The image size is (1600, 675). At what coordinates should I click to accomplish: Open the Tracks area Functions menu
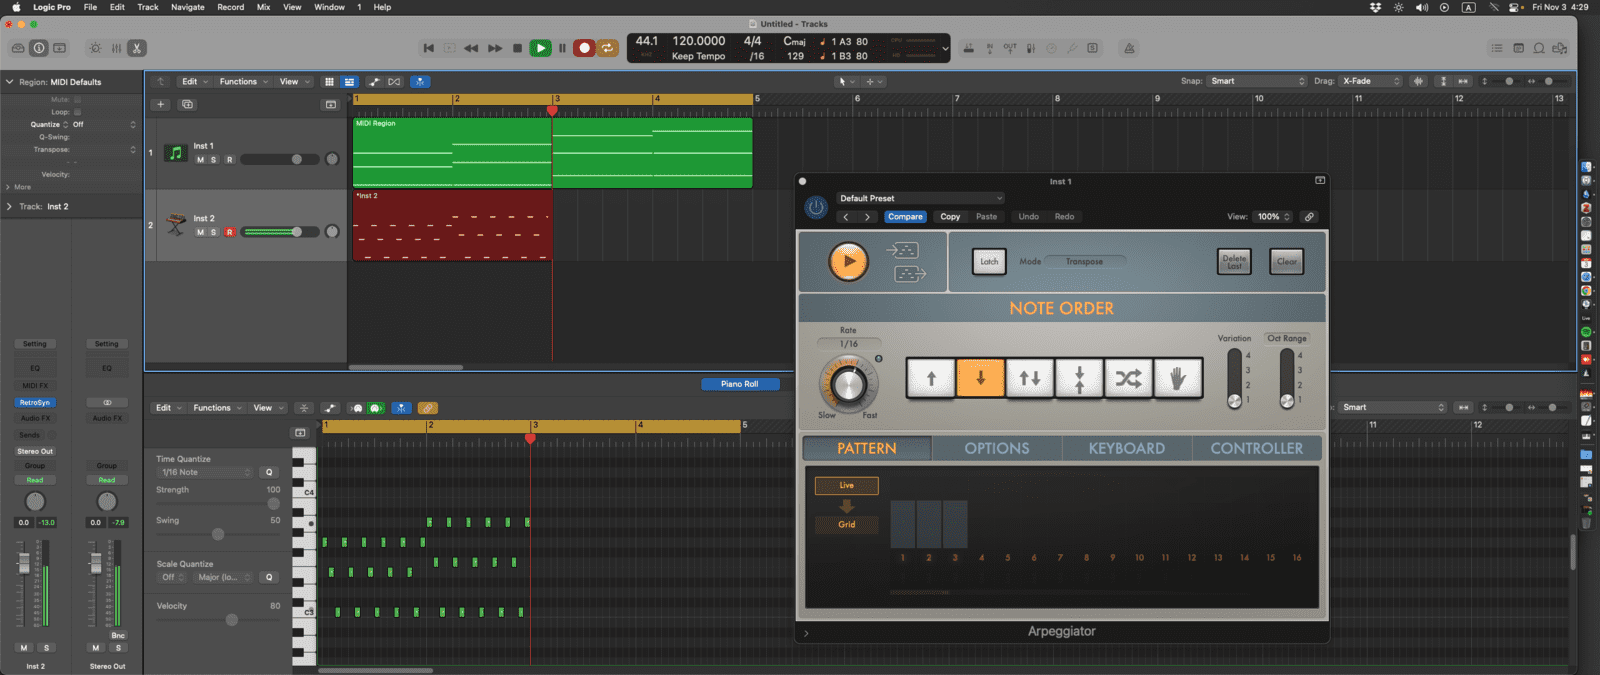[x=243, y=82]
